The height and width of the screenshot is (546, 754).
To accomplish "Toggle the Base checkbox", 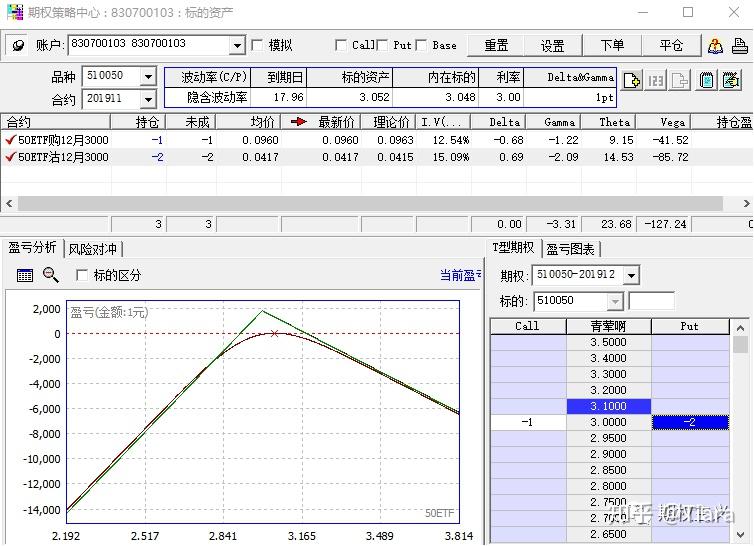I will click(x=421, y=45).
